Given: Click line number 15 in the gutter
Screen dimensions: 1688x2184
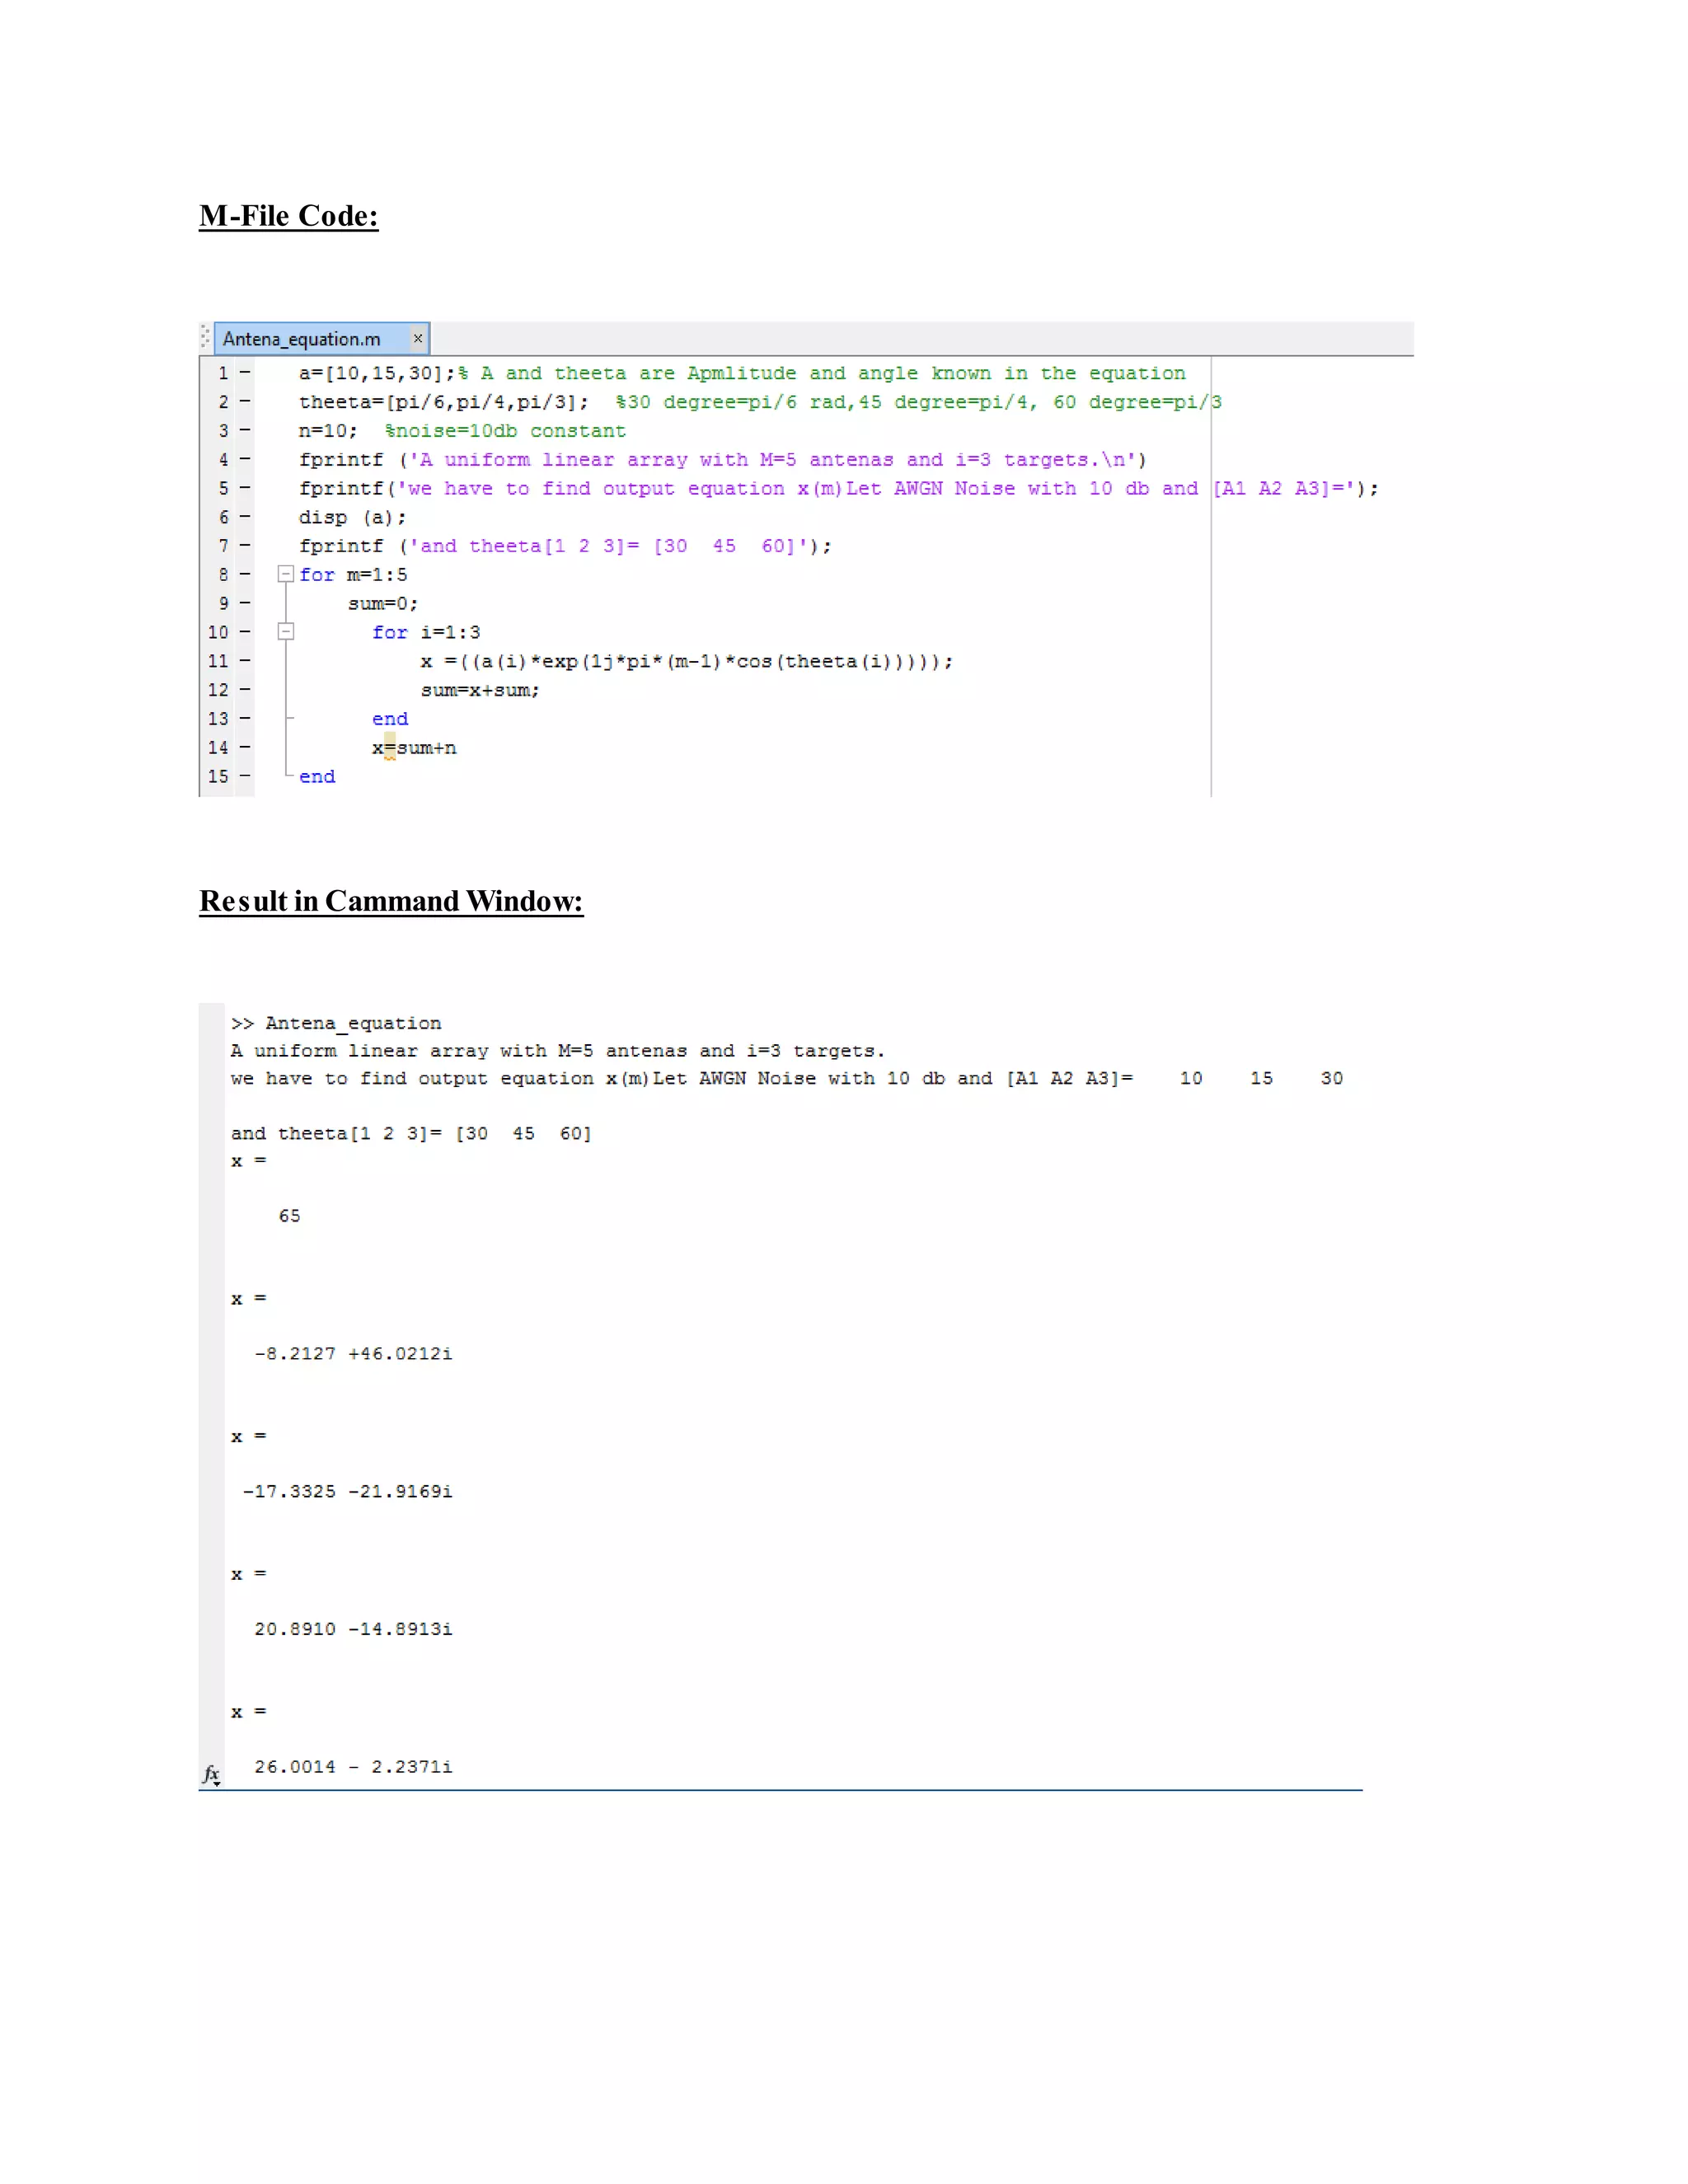Looking at the screenshot, I should coord(218,776).
